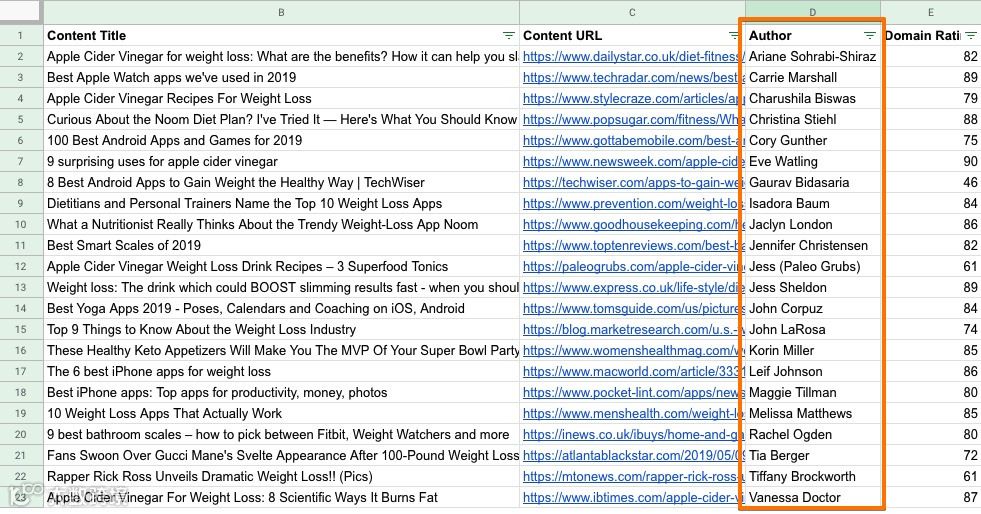The height and width of the screenshot is (514, 981).
Task: Select the author cell Carrie Marshall
Action: click(x=813, y=78)
